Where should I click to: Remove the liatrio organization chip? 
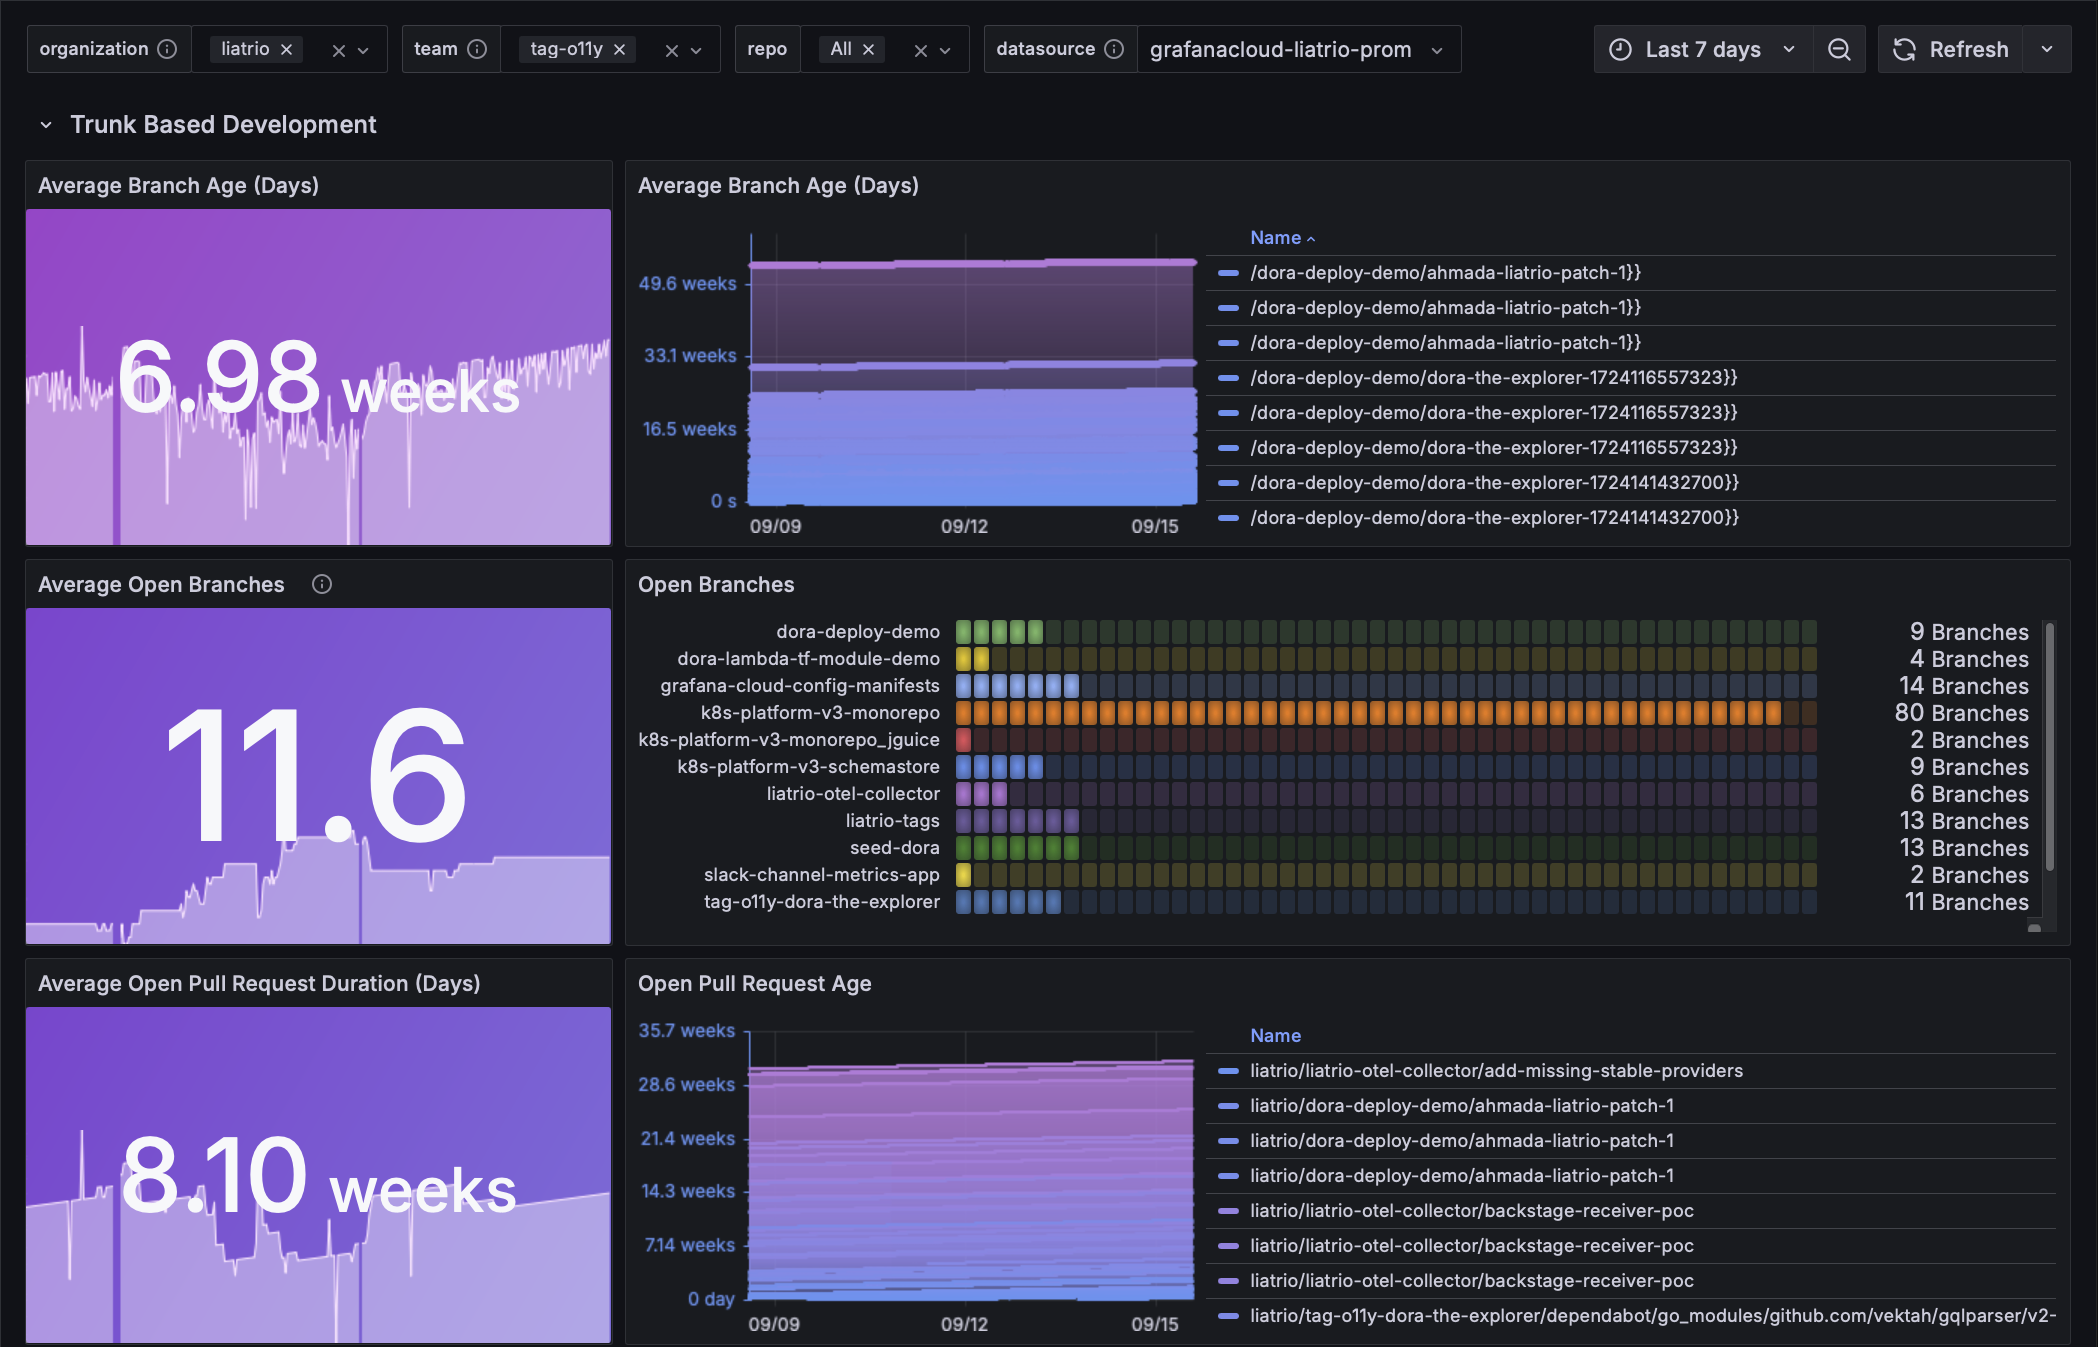[287, 49]
